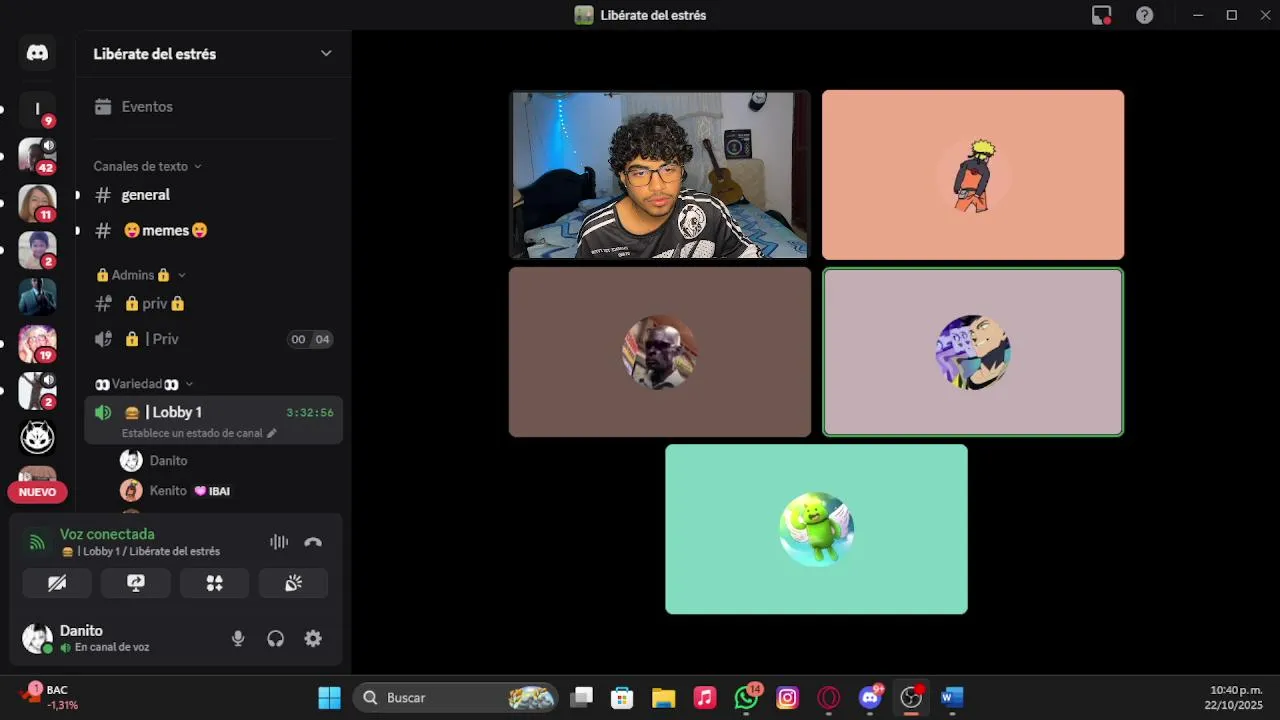Click Establece un estado de canal

pos(199,433)
